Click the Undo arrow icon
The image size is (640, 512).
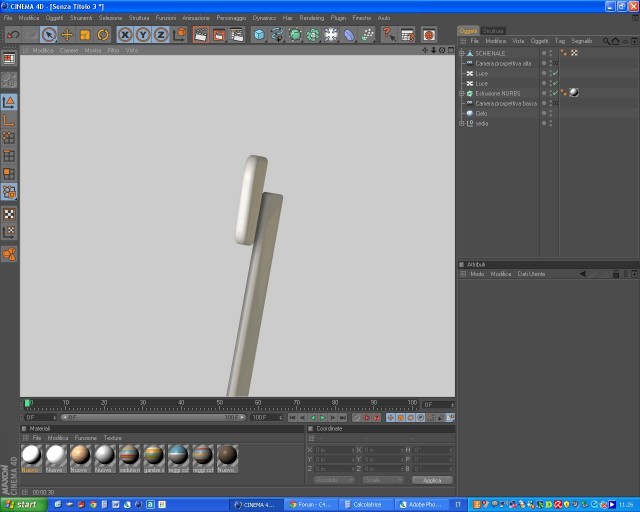pyautogui.click(x=13, y=35)
